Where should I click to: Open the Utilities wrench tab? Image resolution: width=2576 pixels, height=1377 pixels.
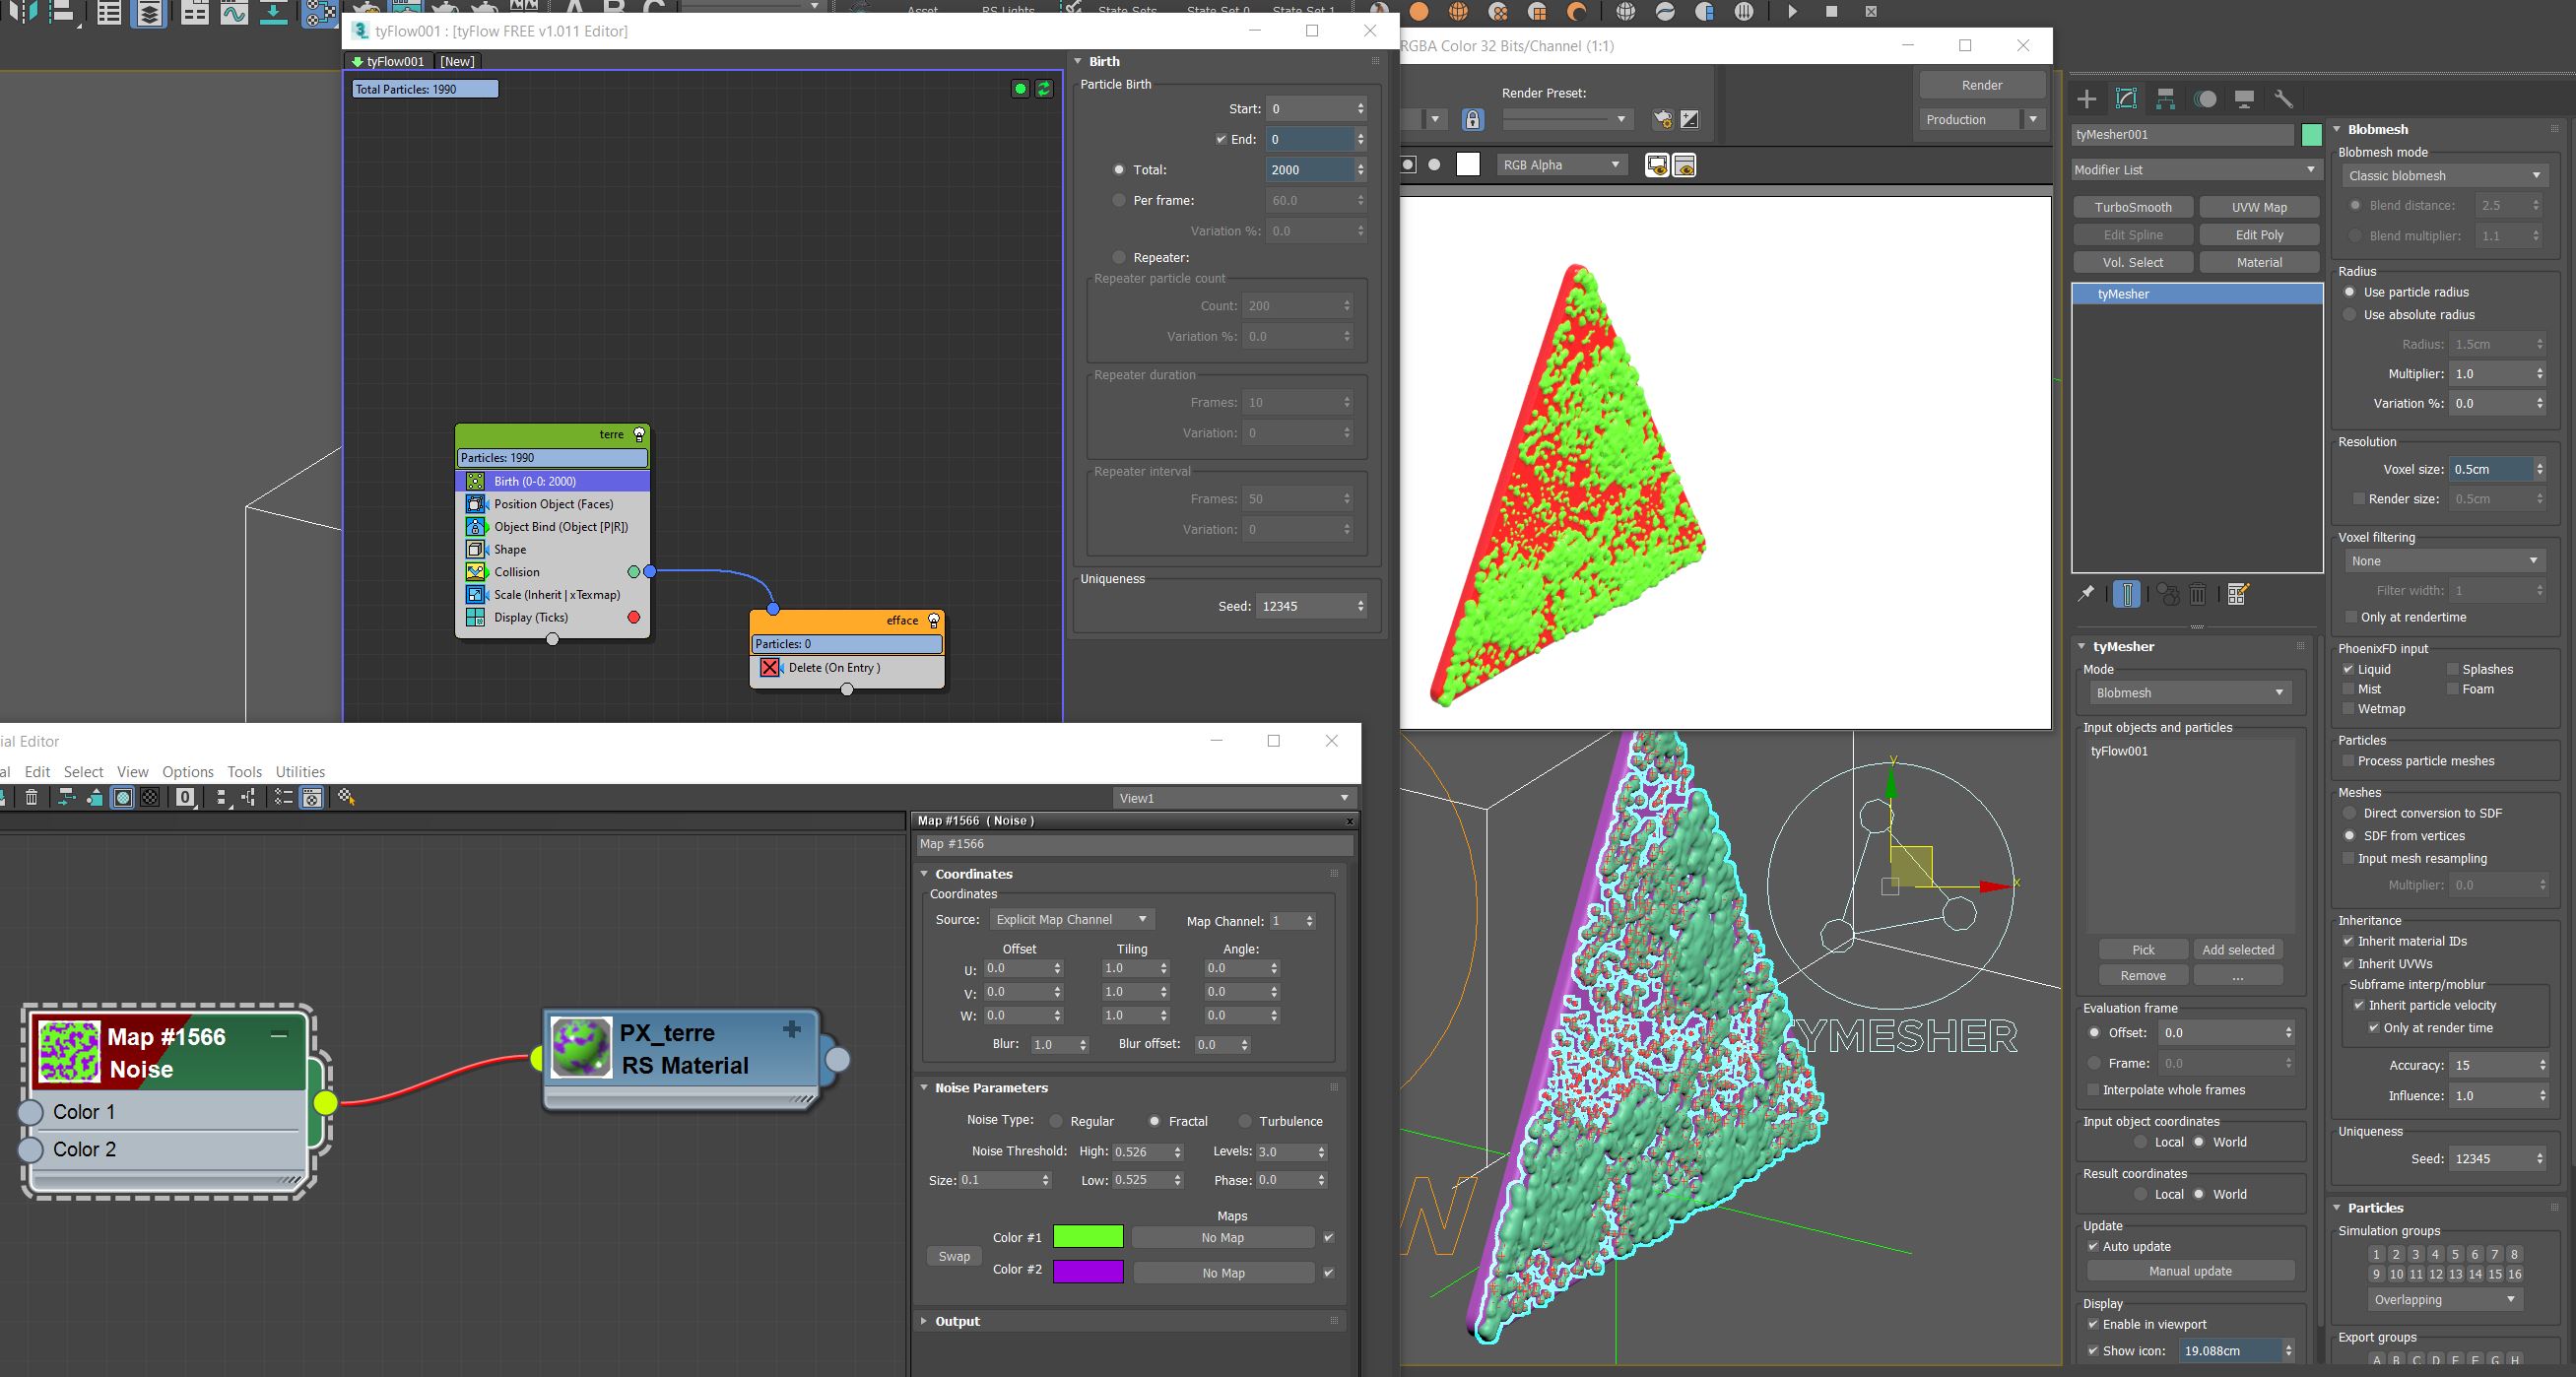click(x=2283, y=99)
